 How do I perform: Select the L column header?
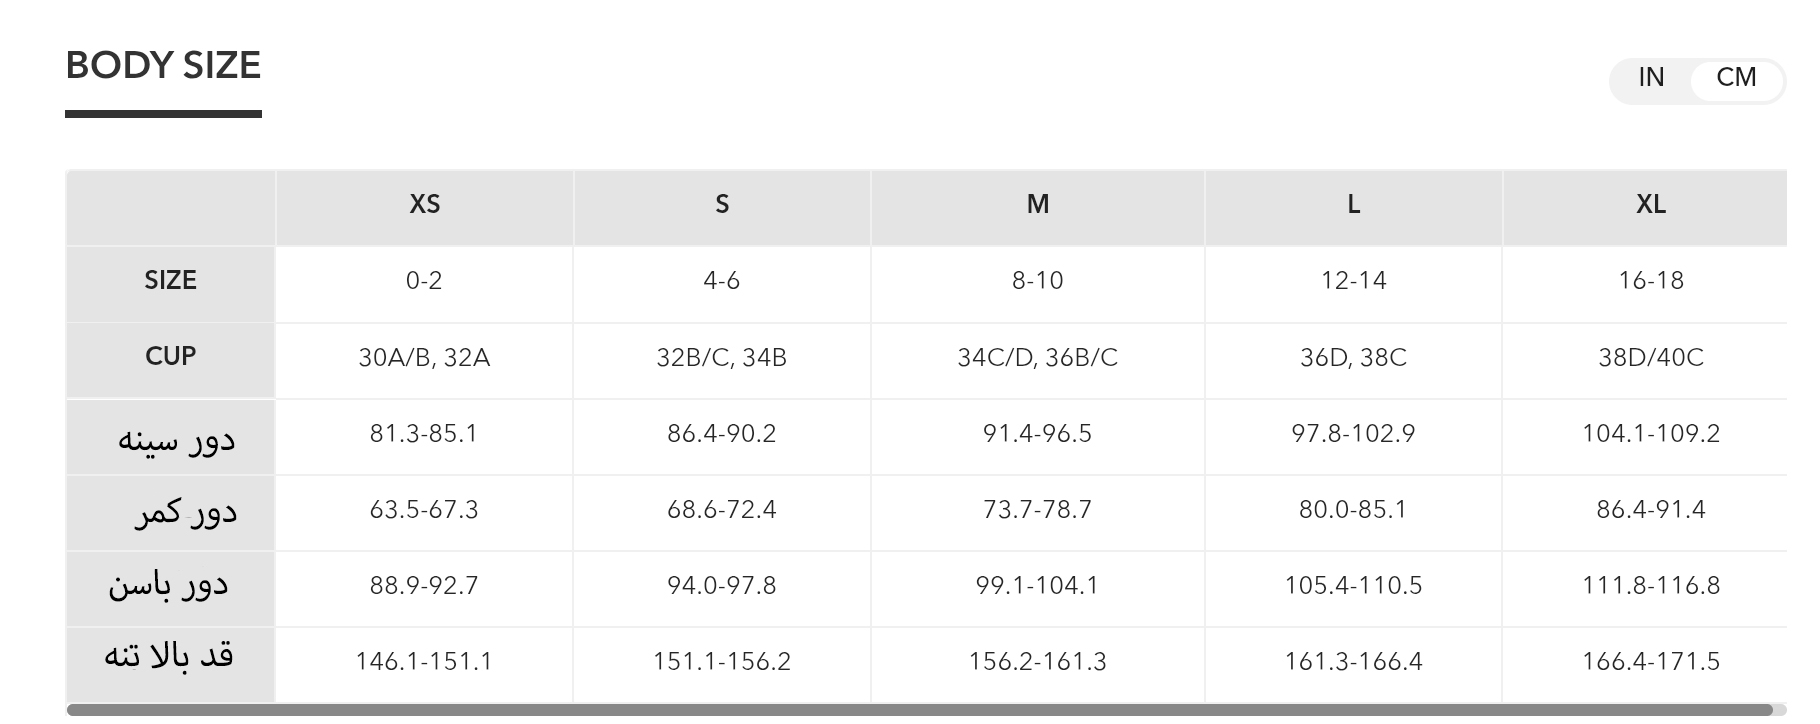1353,205
